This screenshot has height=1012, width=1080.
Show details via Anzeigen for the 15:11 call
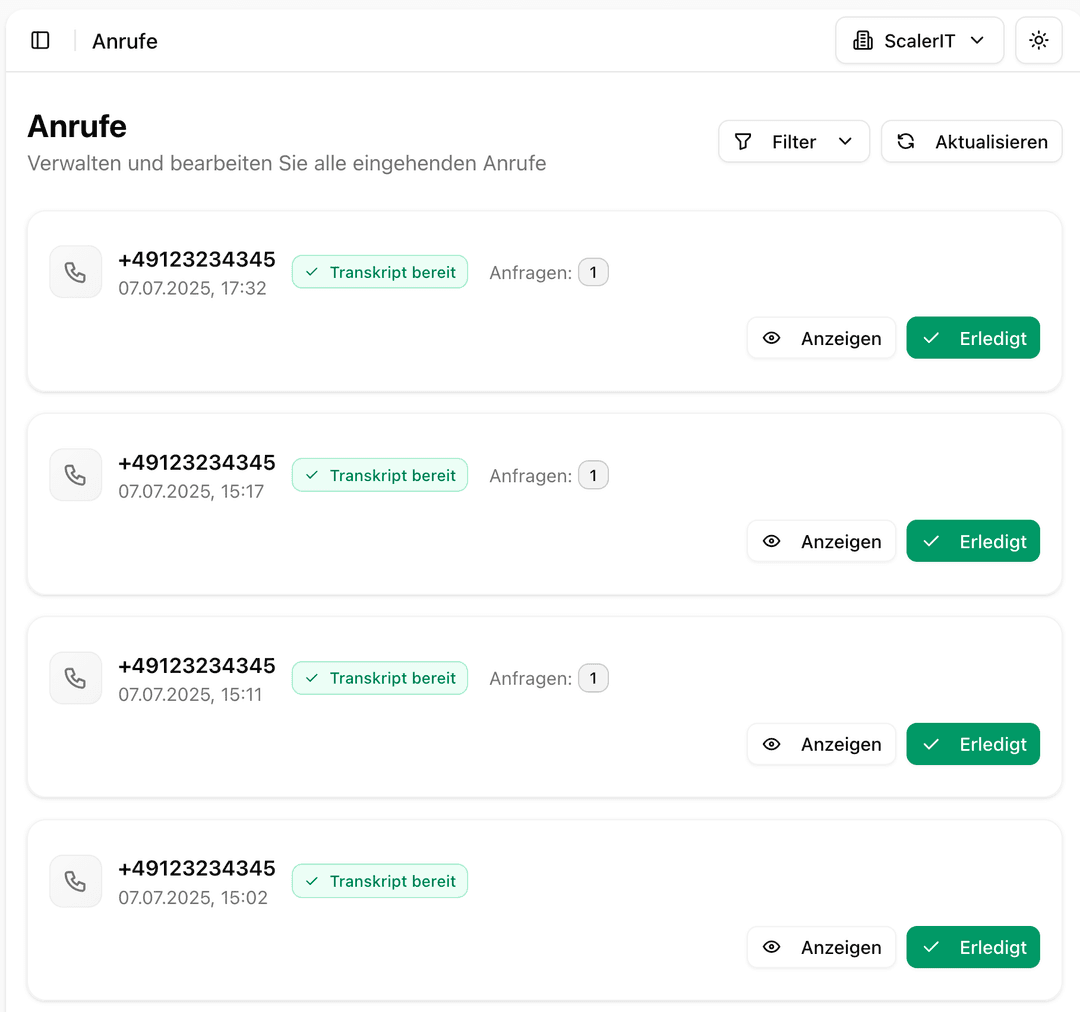pos(821,744)
